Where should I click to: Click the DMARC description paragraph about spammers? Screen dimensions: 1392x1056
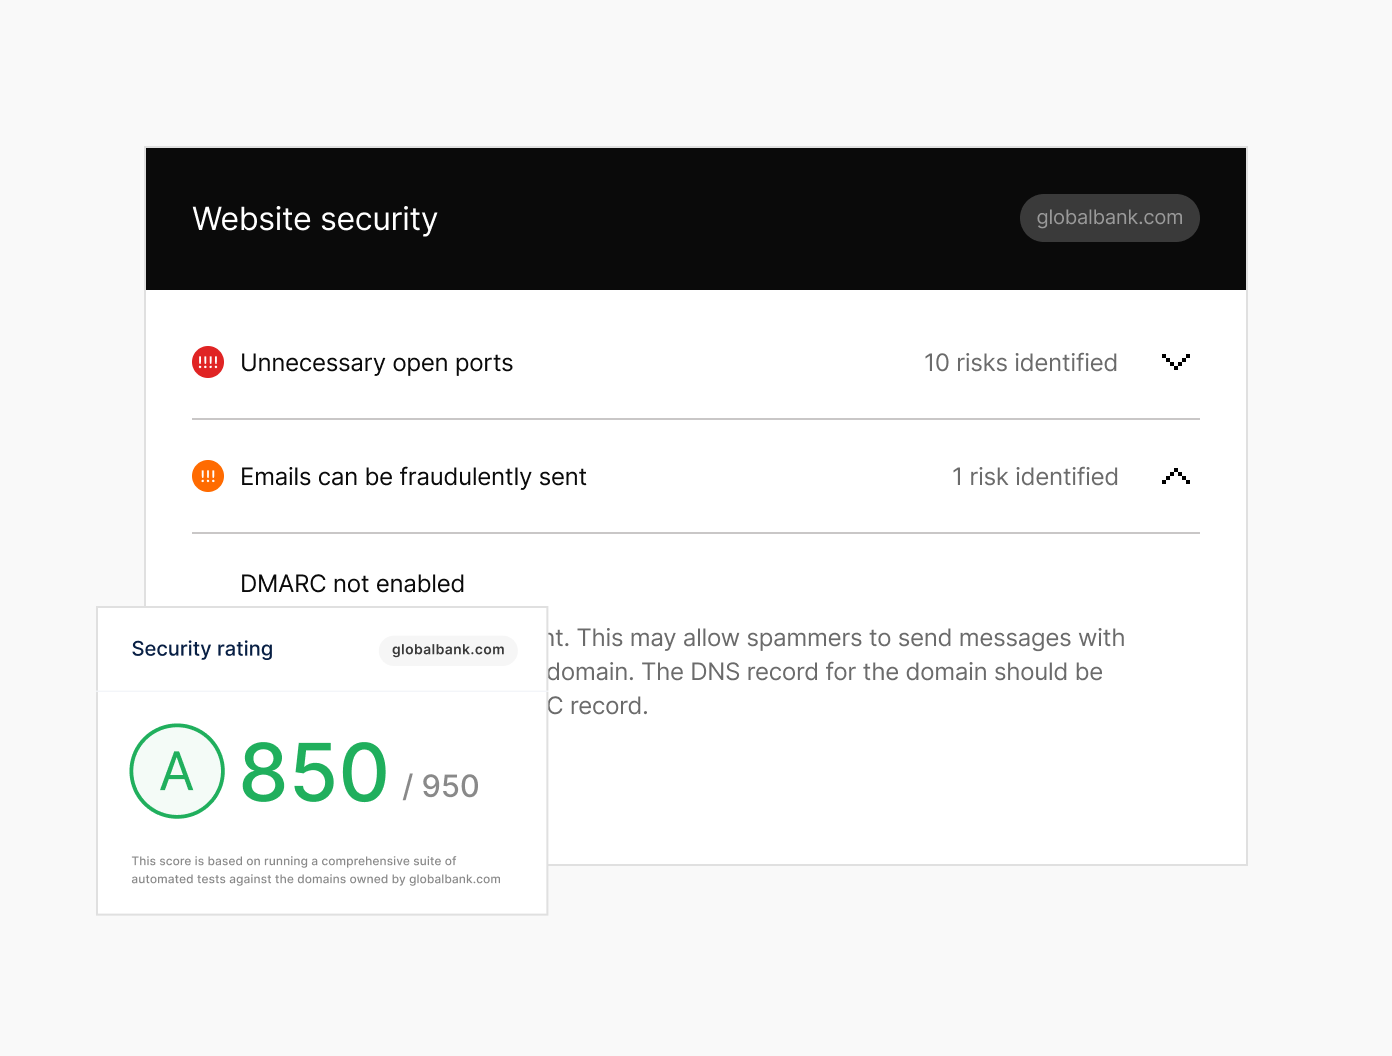836,672
